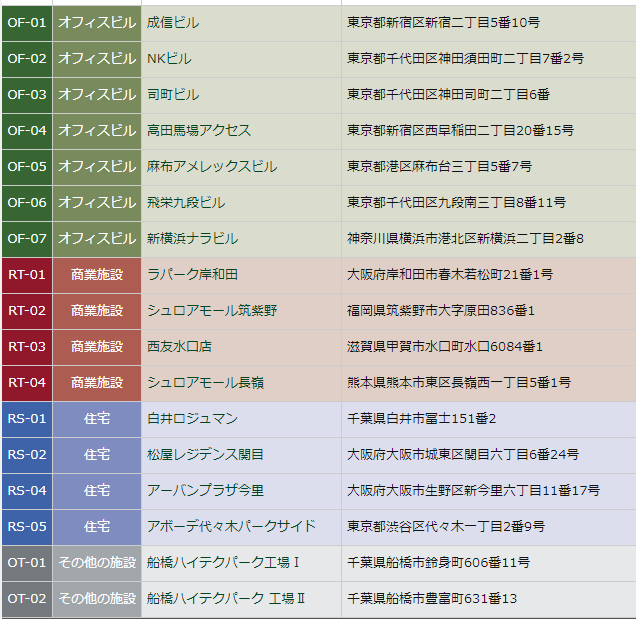
Task: Open the アボーデ代々木パークサイド property name
Action: tap(231, 527)
